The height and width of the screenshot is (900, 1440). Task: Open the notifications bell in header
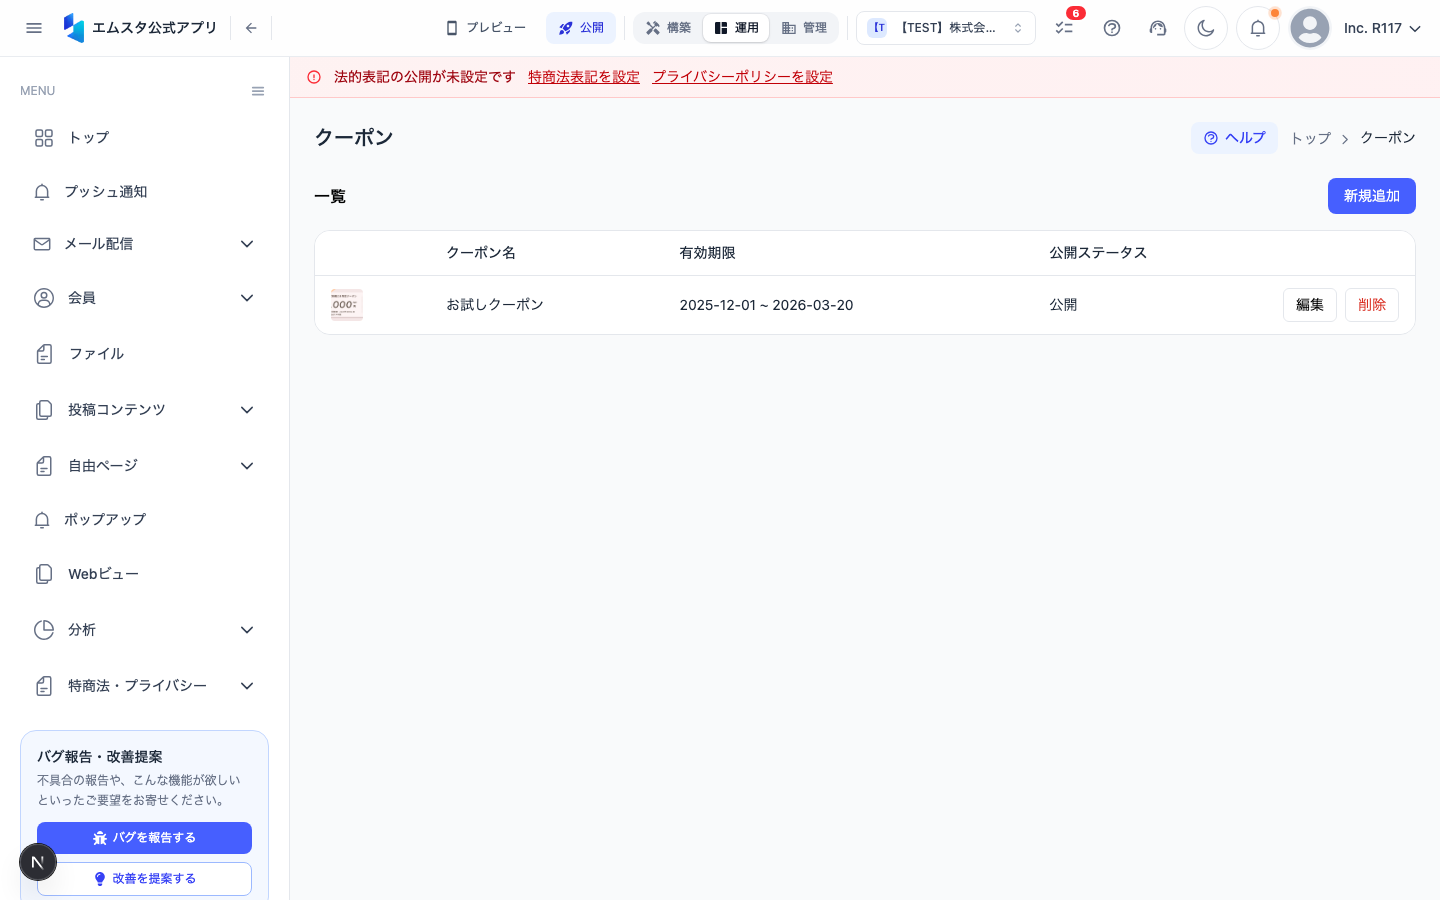1258,28
